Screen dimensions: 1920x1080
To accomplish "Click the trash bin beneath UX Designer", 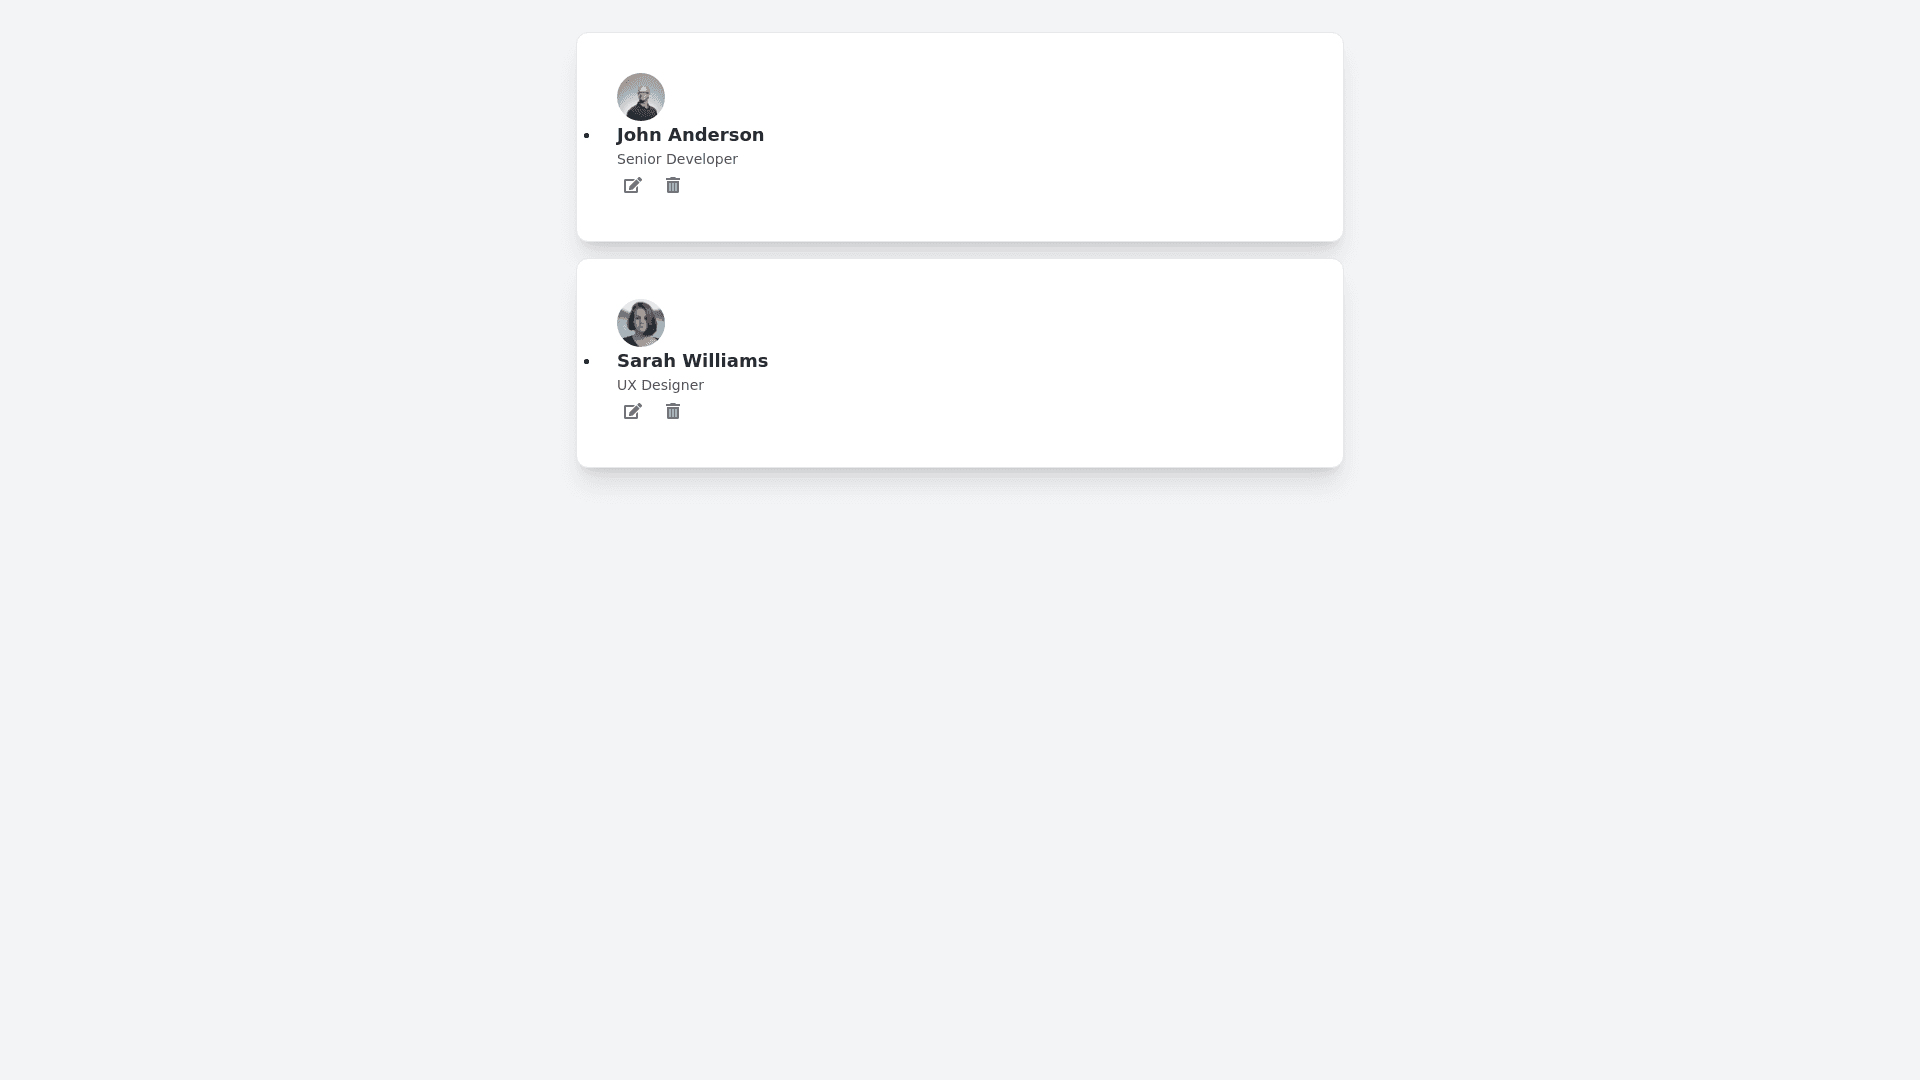I will pyautogui.click(x=673, y=412).
